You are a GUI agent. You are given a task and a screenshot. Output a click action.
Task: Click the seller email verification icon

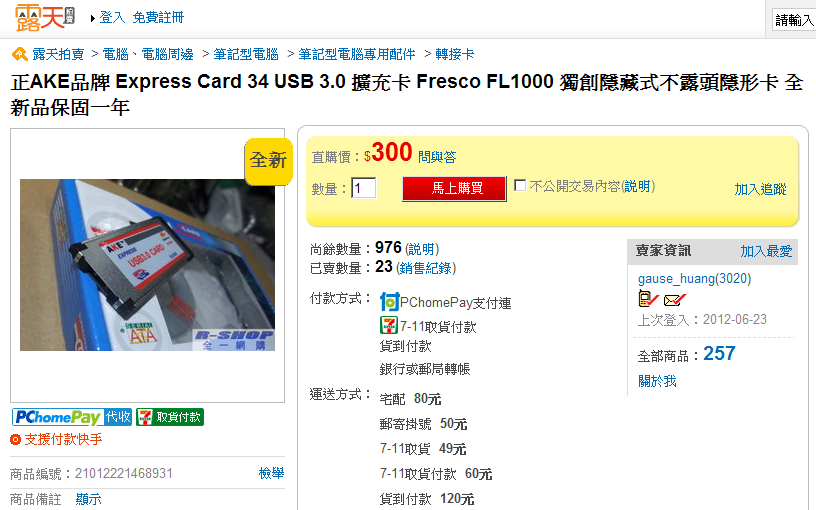point(675,300)
